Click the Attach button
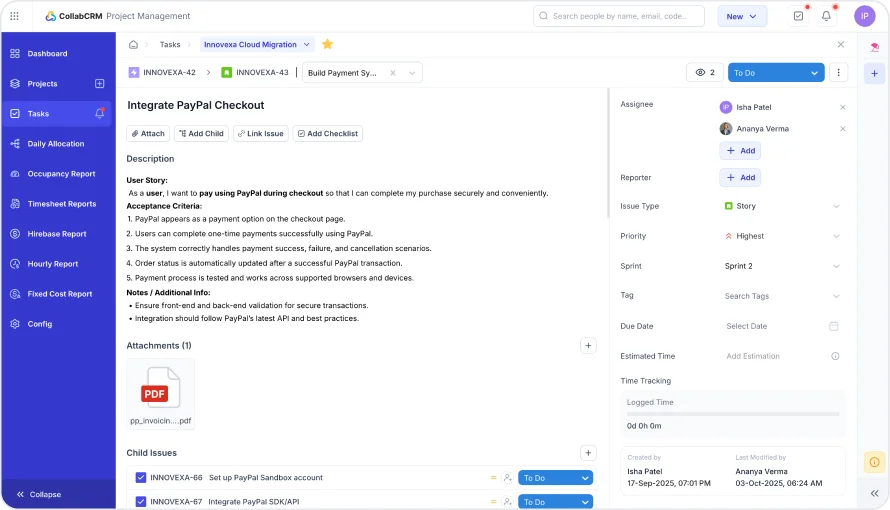The image size is (890, 510). point(148,133)
